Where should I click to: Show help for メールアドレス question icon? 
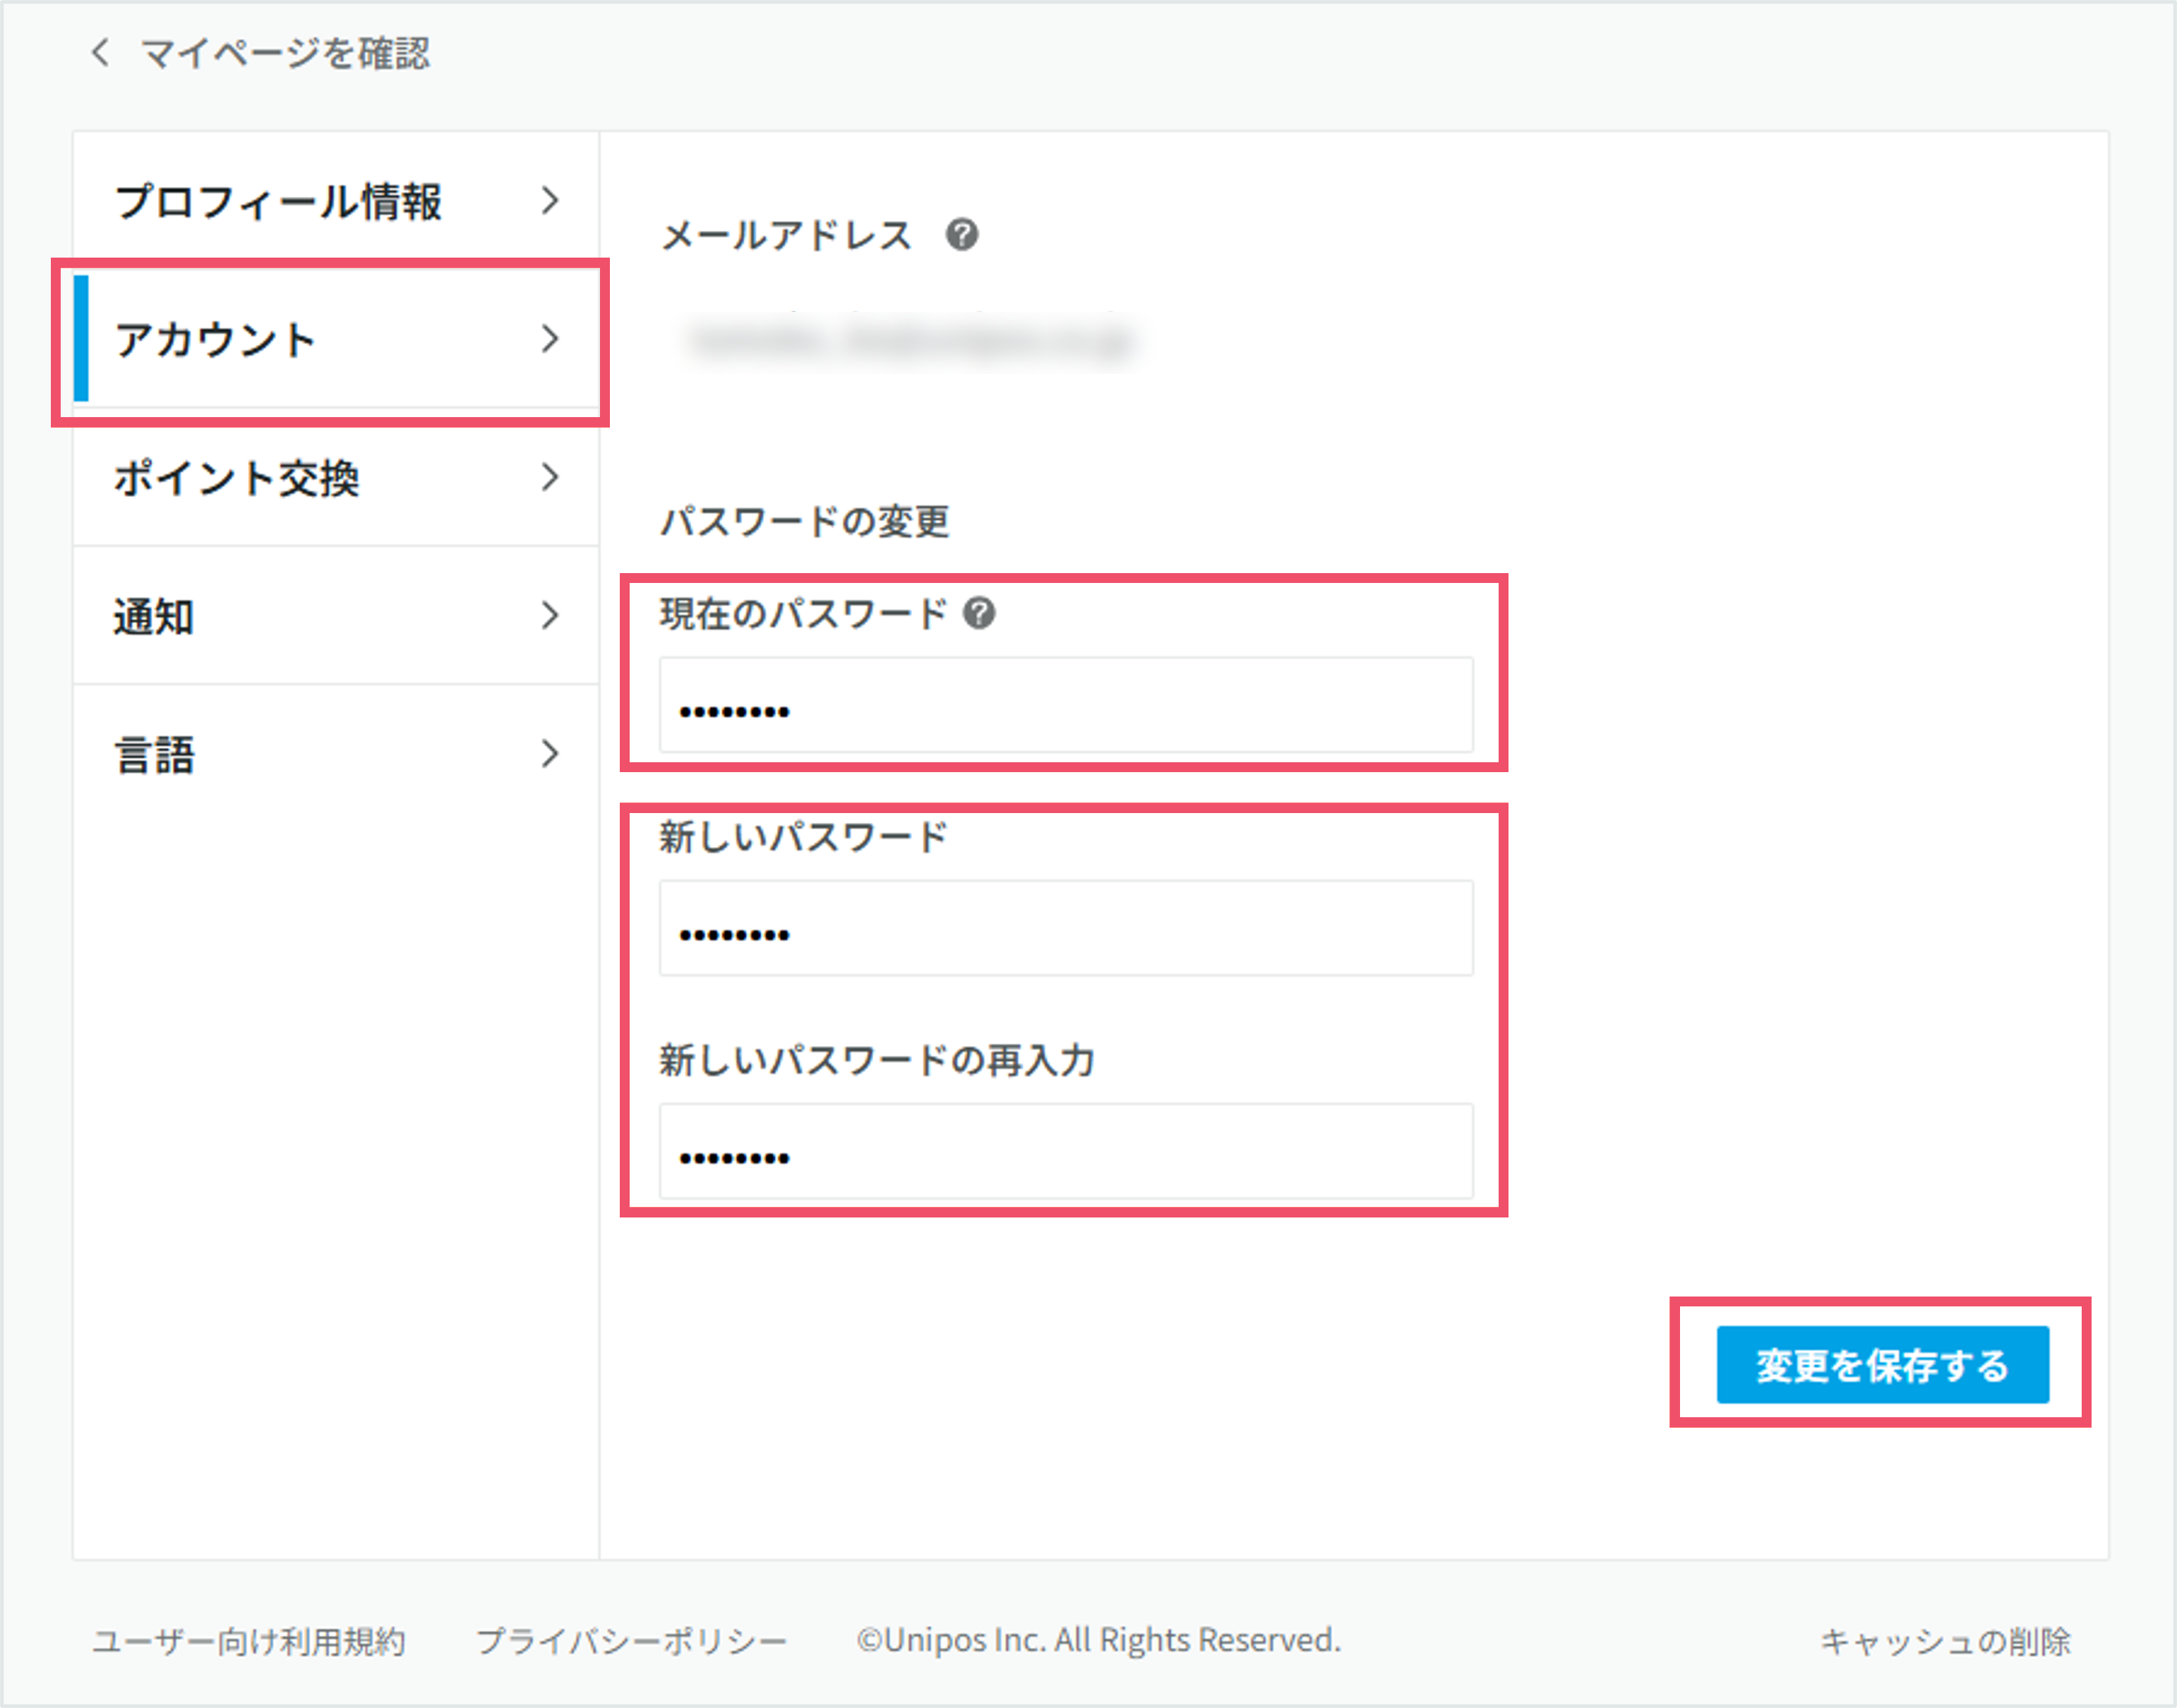(x=962, y=235)
